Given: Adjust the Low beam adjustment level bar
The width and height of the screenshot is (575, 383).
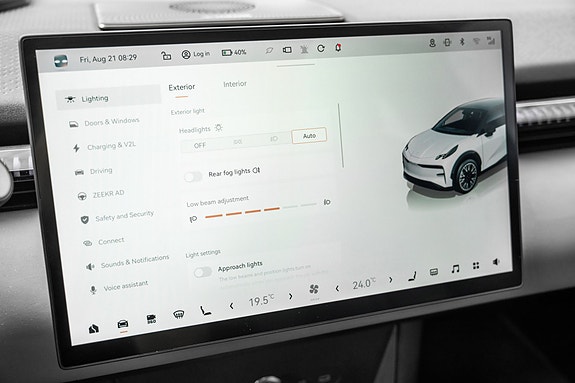Looking at the screenshot, I should (260, 211).
